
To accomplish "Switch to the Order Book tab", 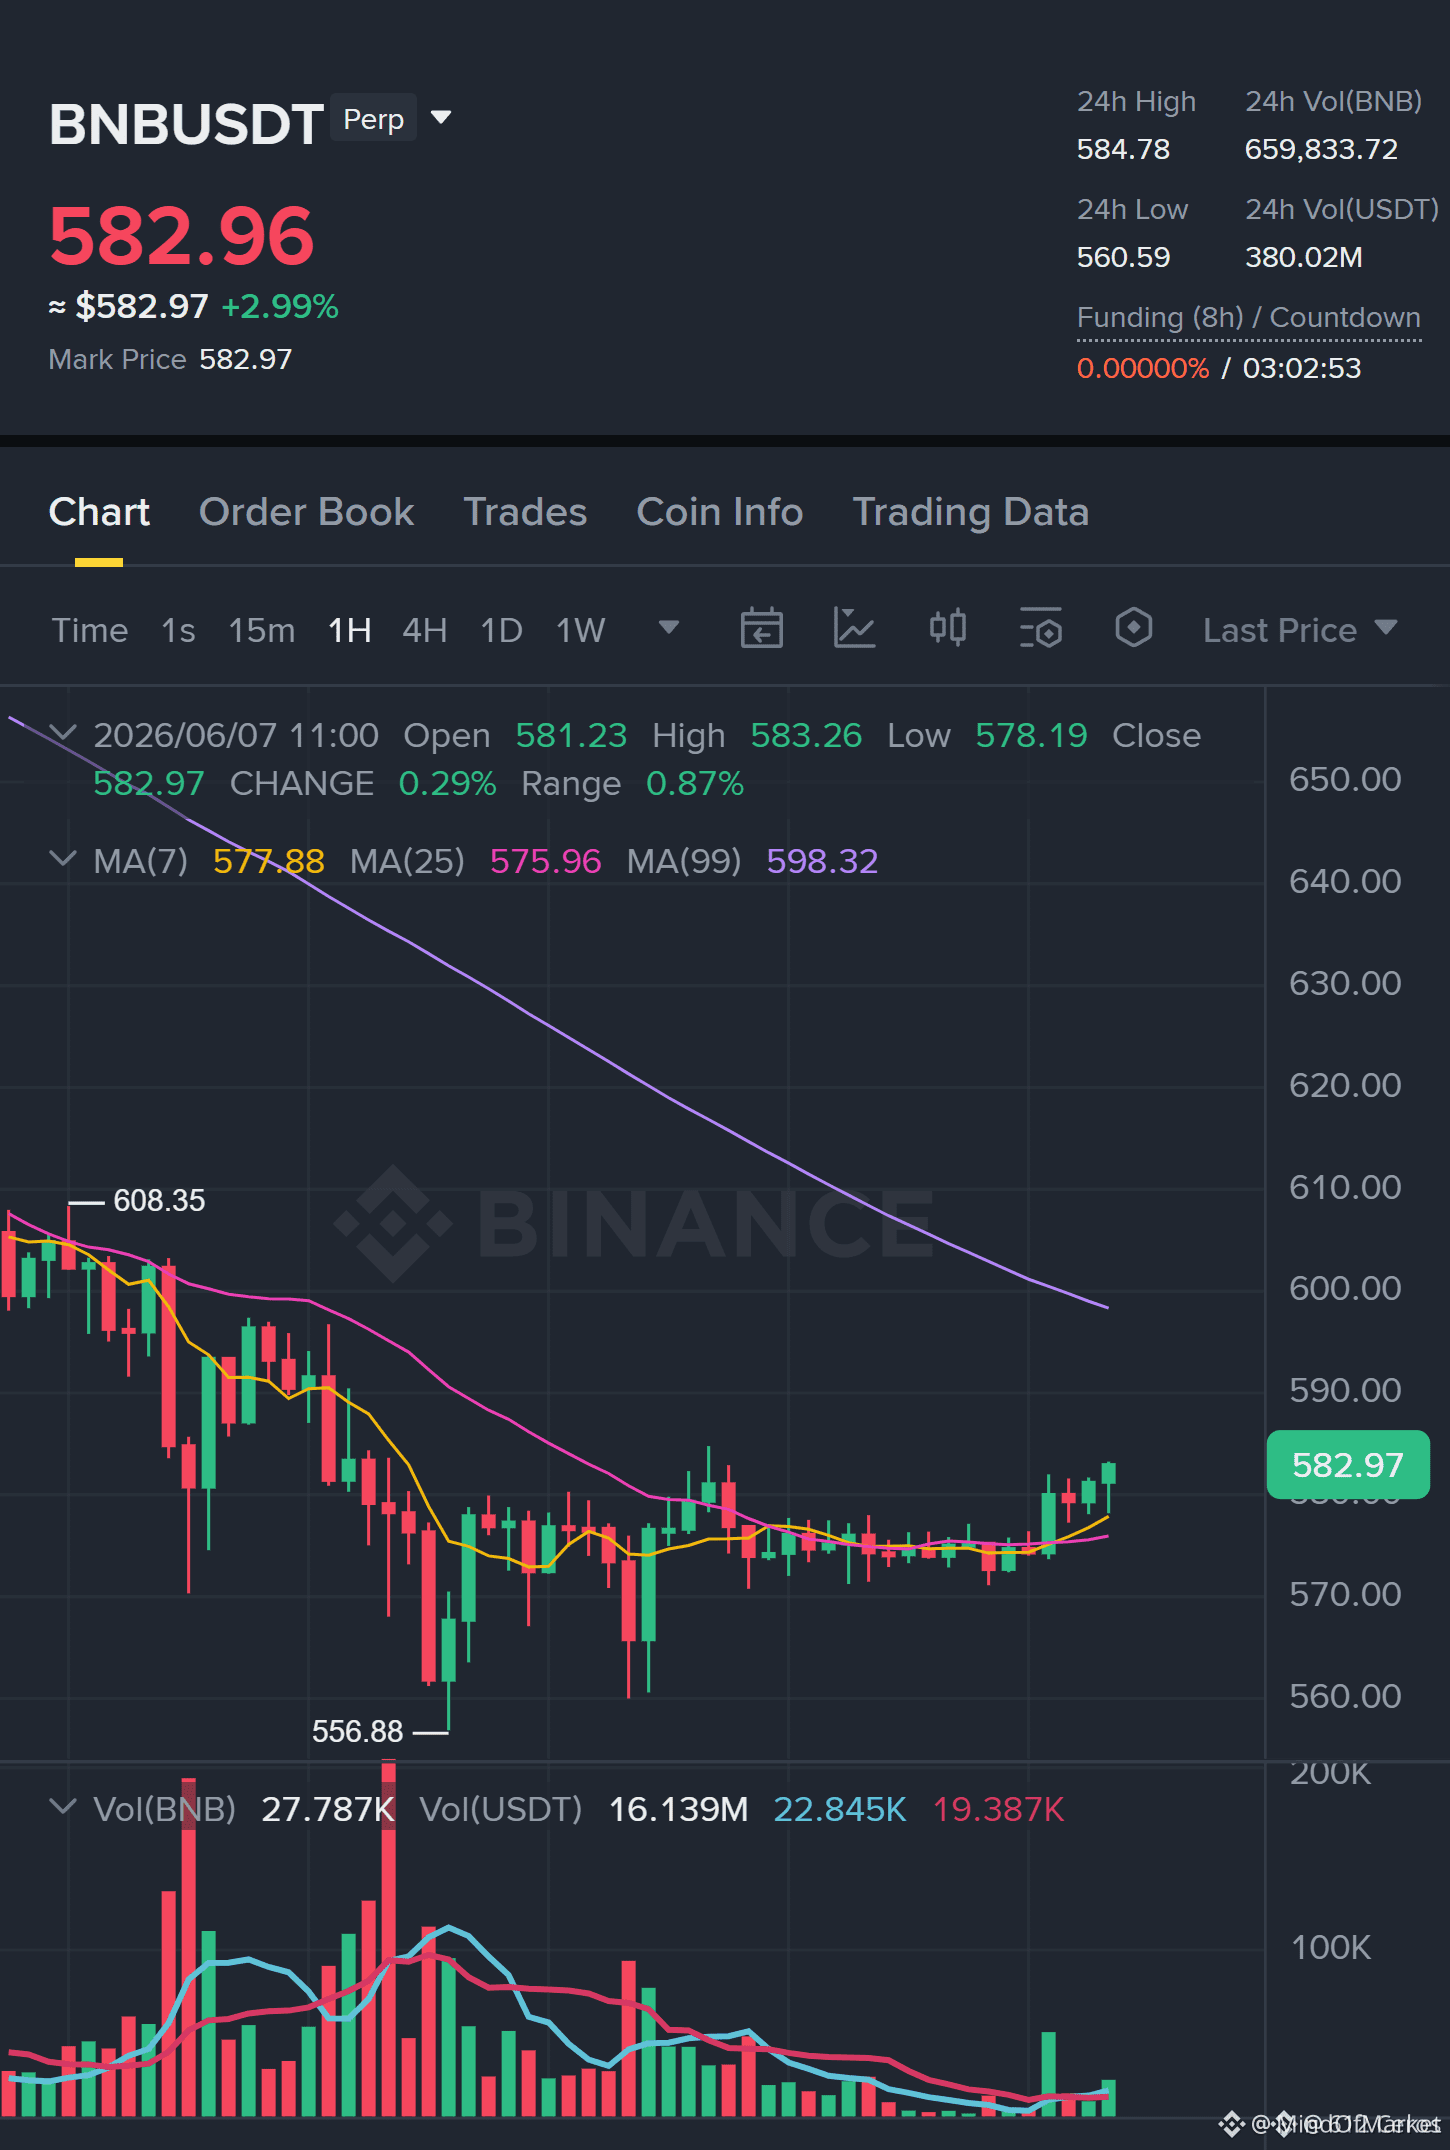I will pos(306,512).
